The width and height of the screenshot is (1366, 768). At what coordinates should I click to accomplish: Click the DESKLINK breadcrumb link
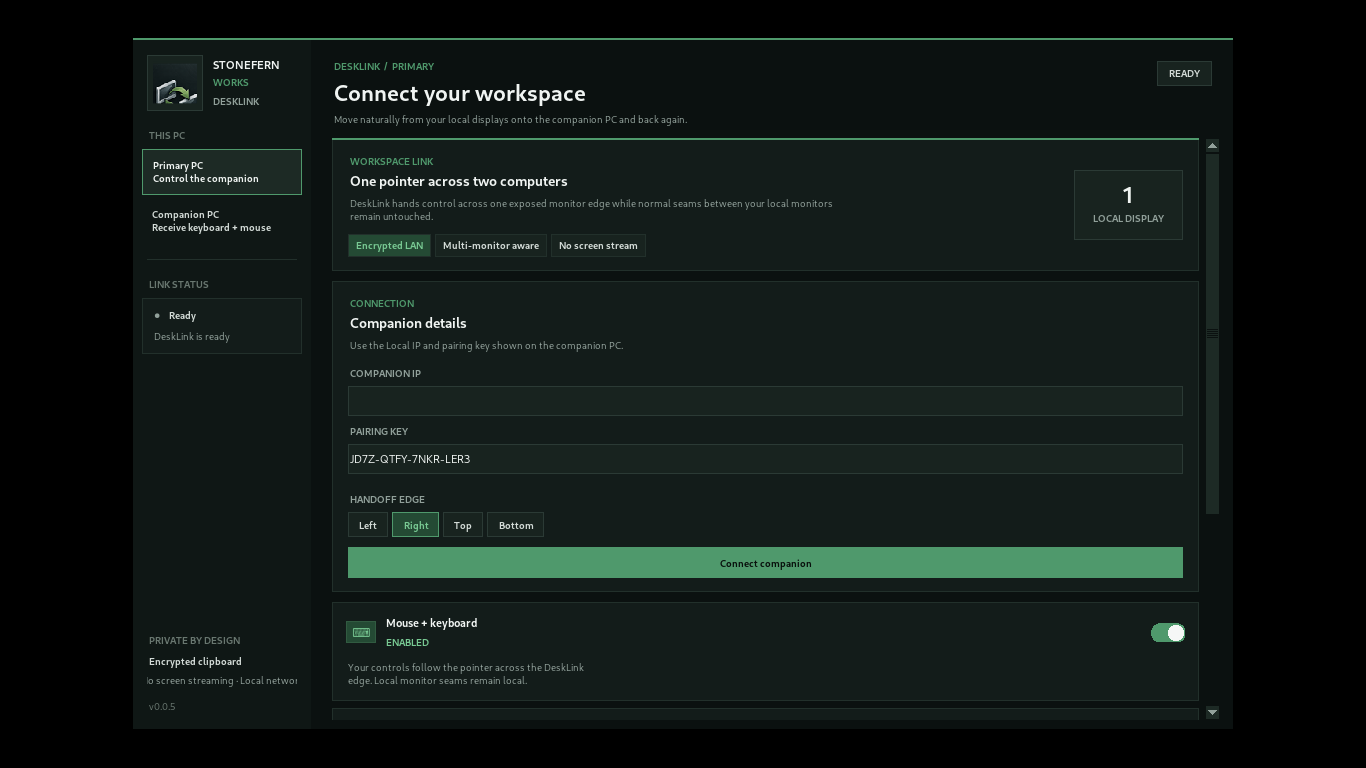point(357,67)
